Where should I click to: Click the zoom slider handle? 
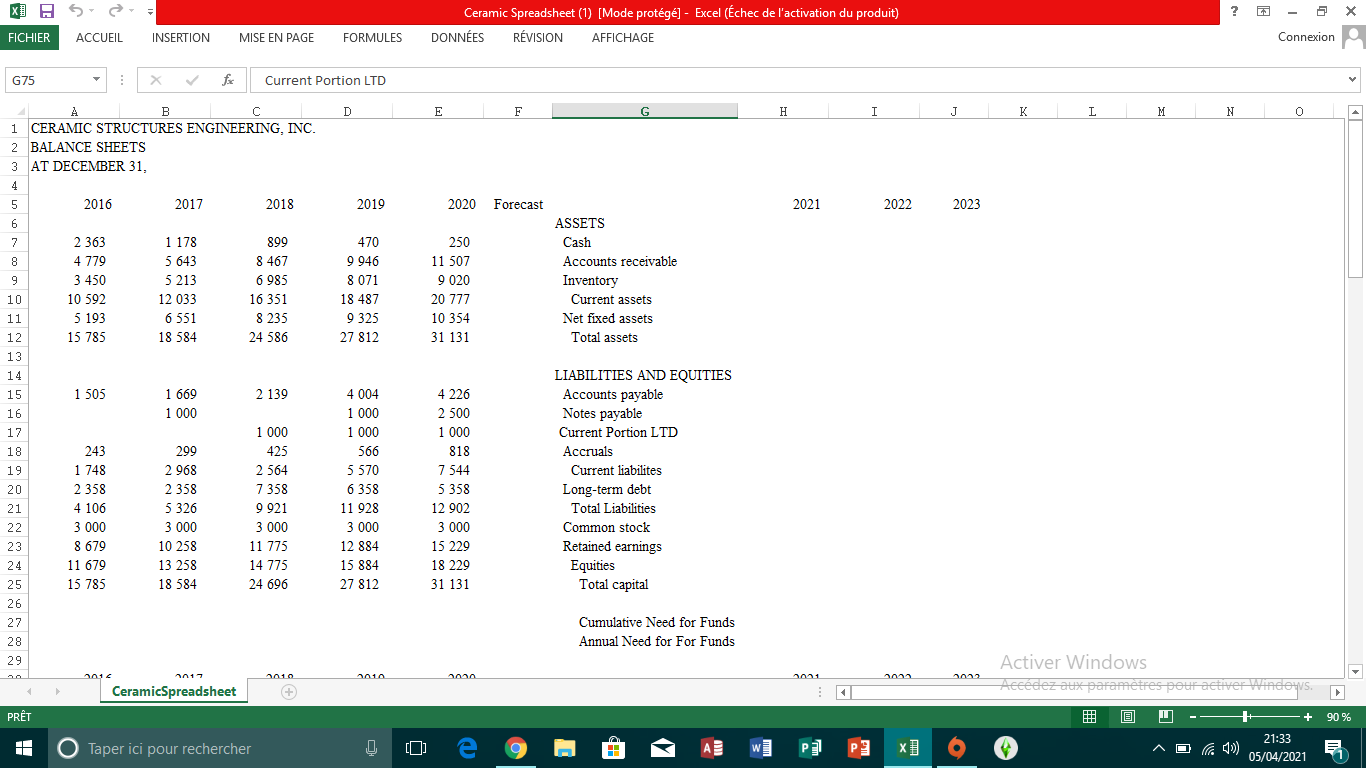1245,717
